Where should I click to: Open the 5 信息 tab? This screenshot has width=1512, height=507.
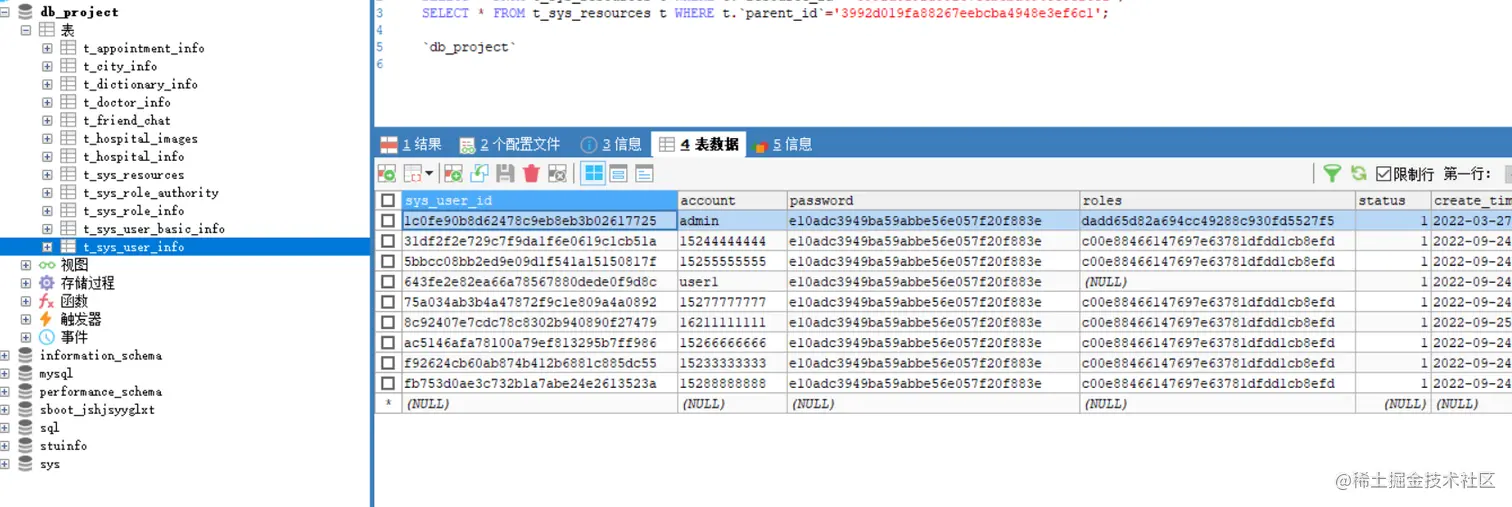782,145
